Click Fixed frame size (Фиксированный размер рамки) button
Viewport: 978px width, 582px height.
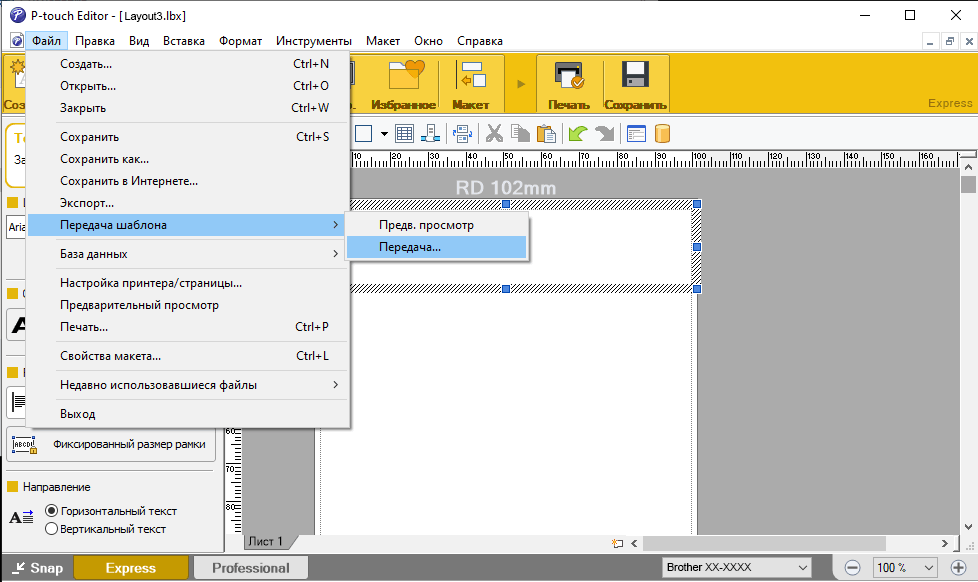[x=112, y=444]
